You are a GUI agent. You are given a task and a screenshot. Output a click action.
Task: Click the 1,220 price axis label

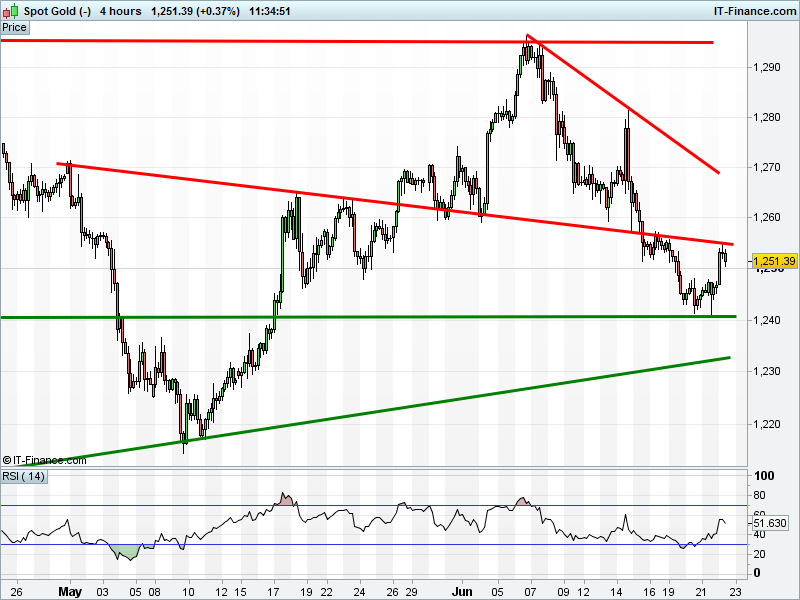coord(767,424)
